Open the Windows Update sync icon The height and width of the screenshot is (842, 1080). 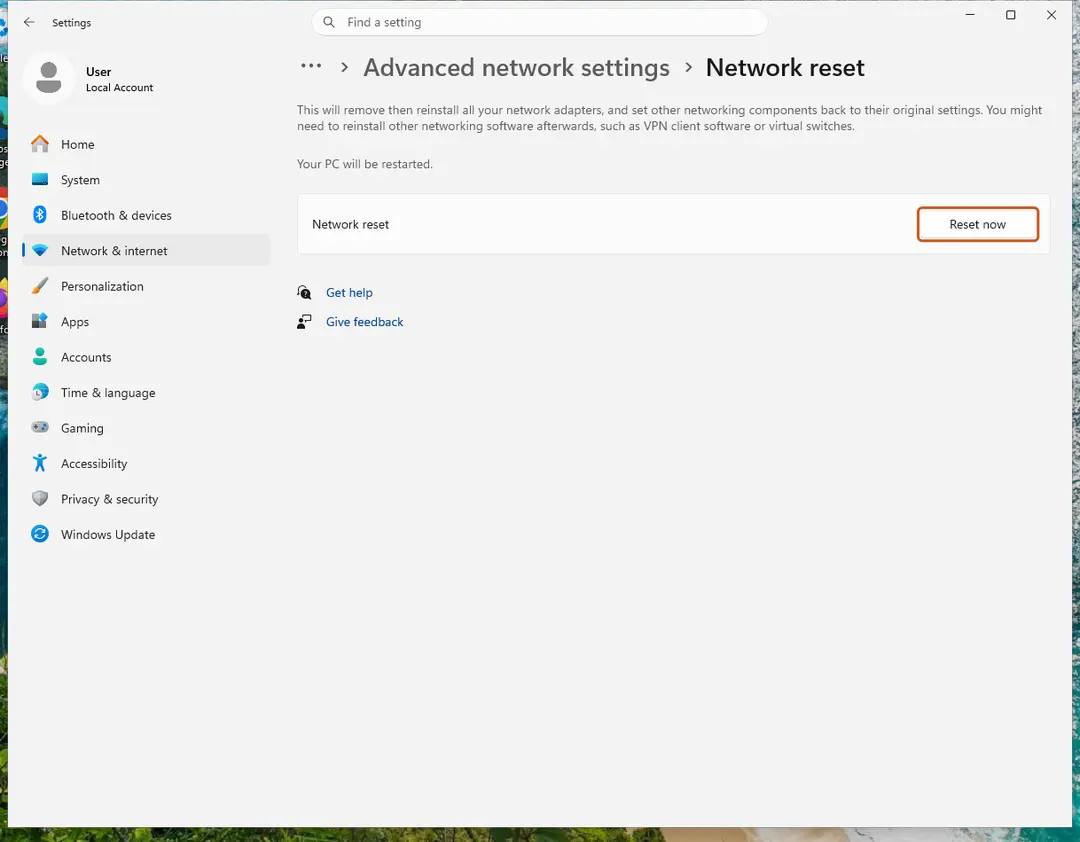(x=40, y=535)
